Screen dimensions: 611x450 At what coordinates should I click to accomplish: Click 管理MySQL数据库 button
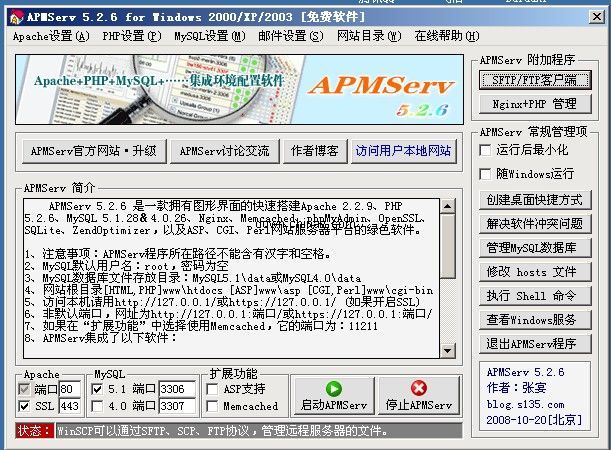[535, 248]
